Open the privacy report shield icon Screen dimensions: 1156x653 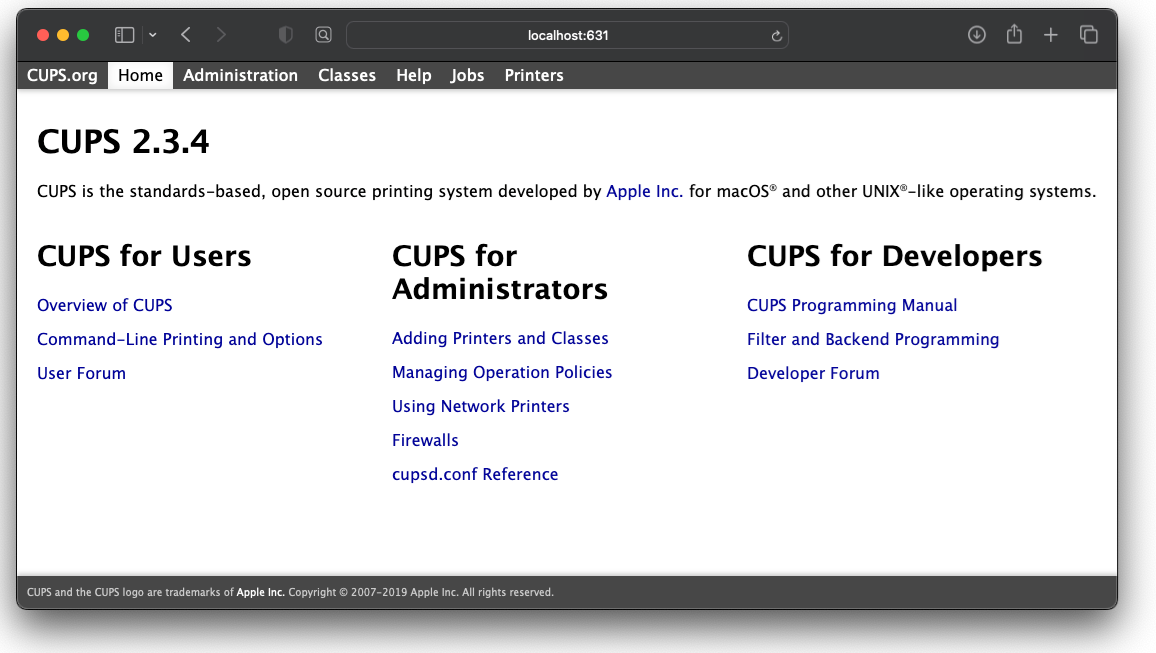(x=286, y=35)
